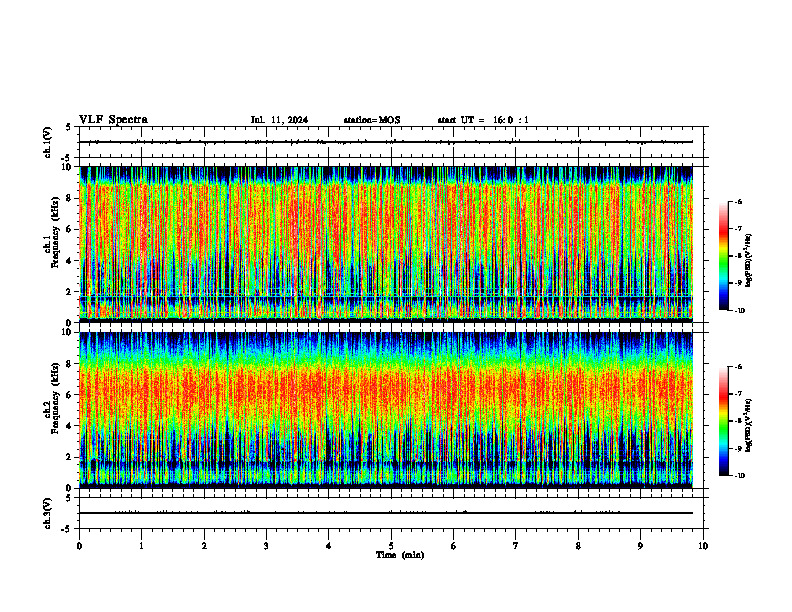Click the "5" tick of ch.1(V) axis
The image size is (792, 612).
(69, 127)
